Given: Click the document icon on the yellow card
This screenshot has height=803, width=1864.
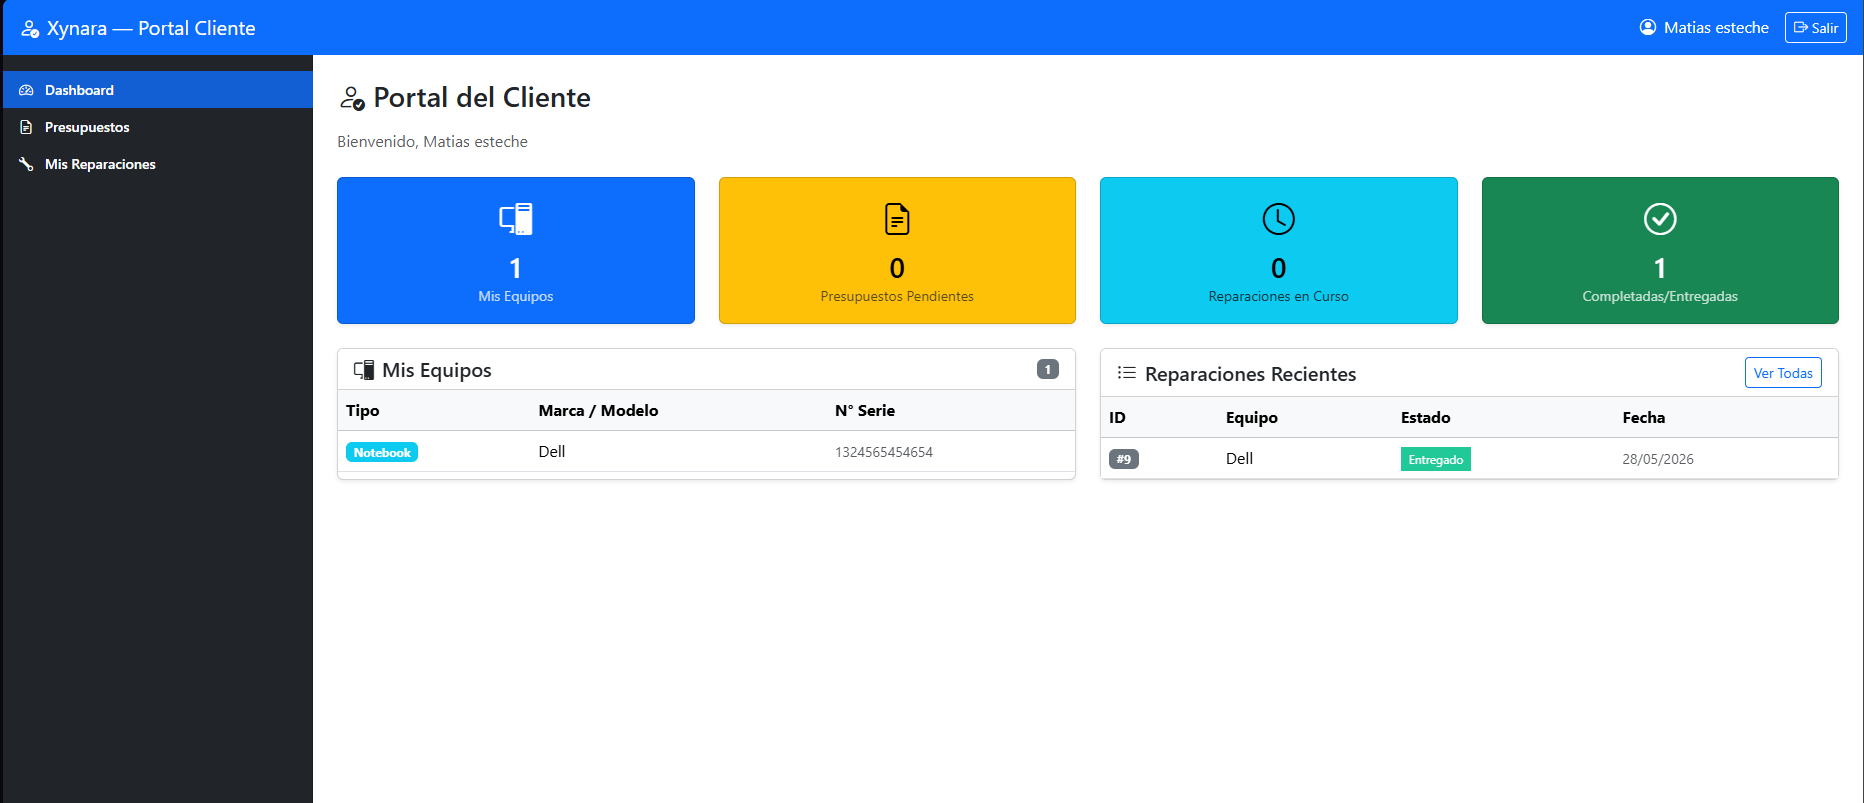Looking at the screenshot, I should click(897, 219).
